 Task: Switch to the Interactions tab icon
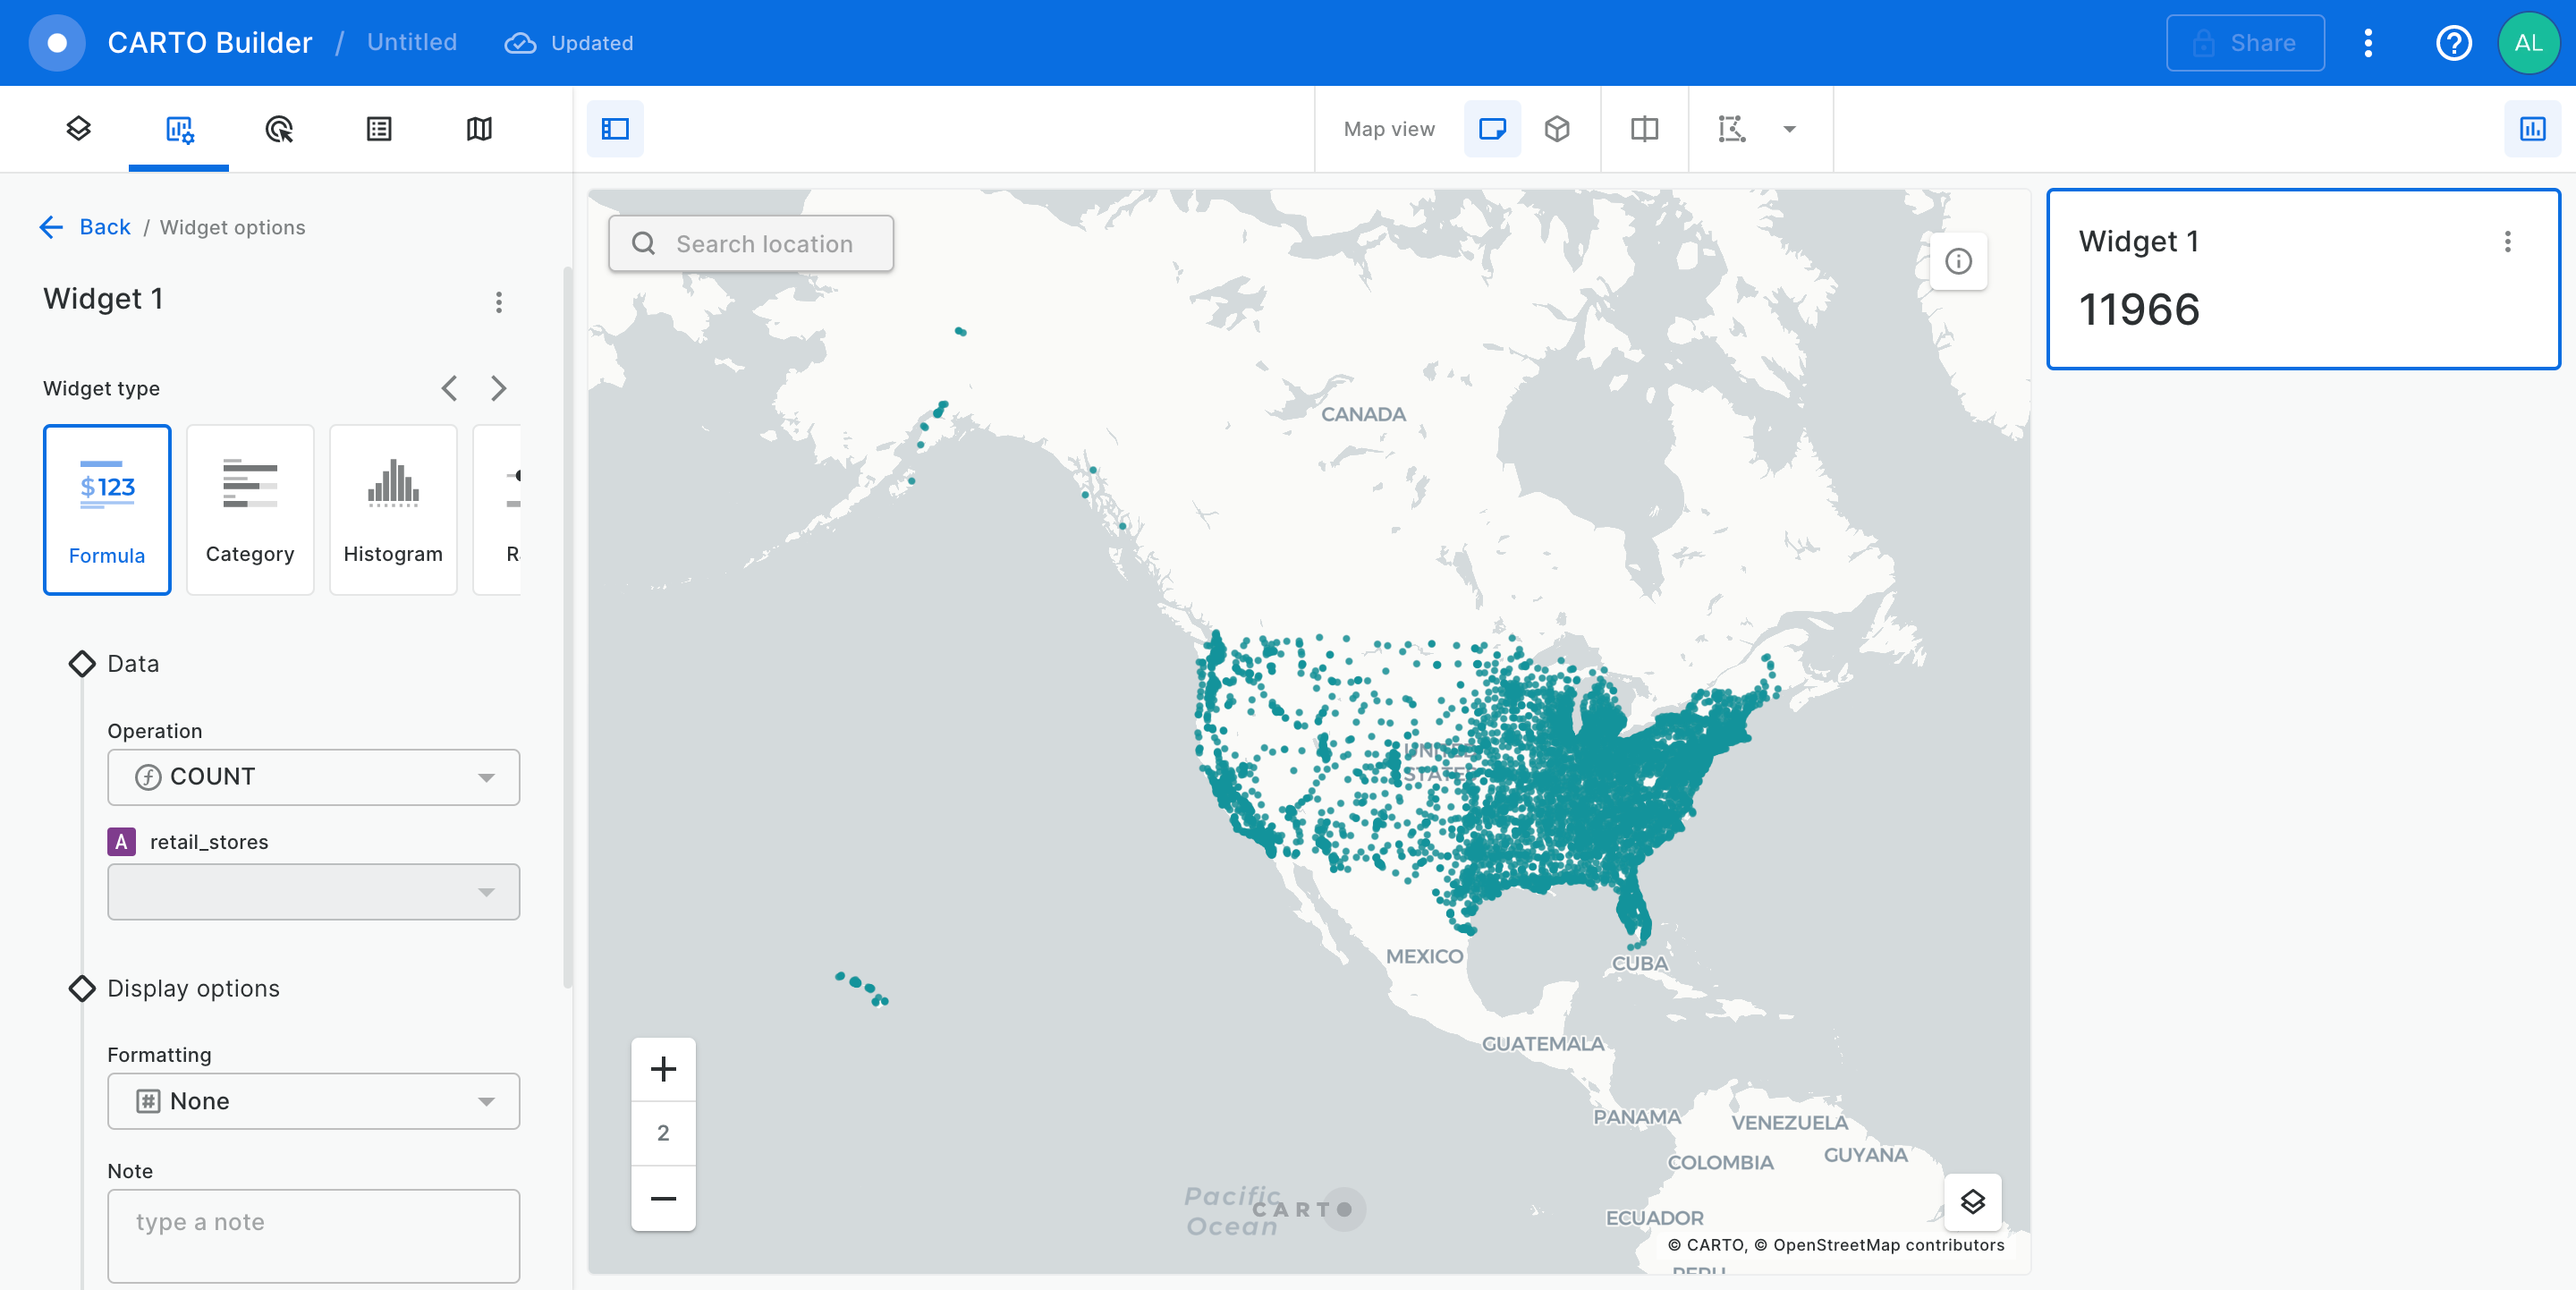point(279,129)
